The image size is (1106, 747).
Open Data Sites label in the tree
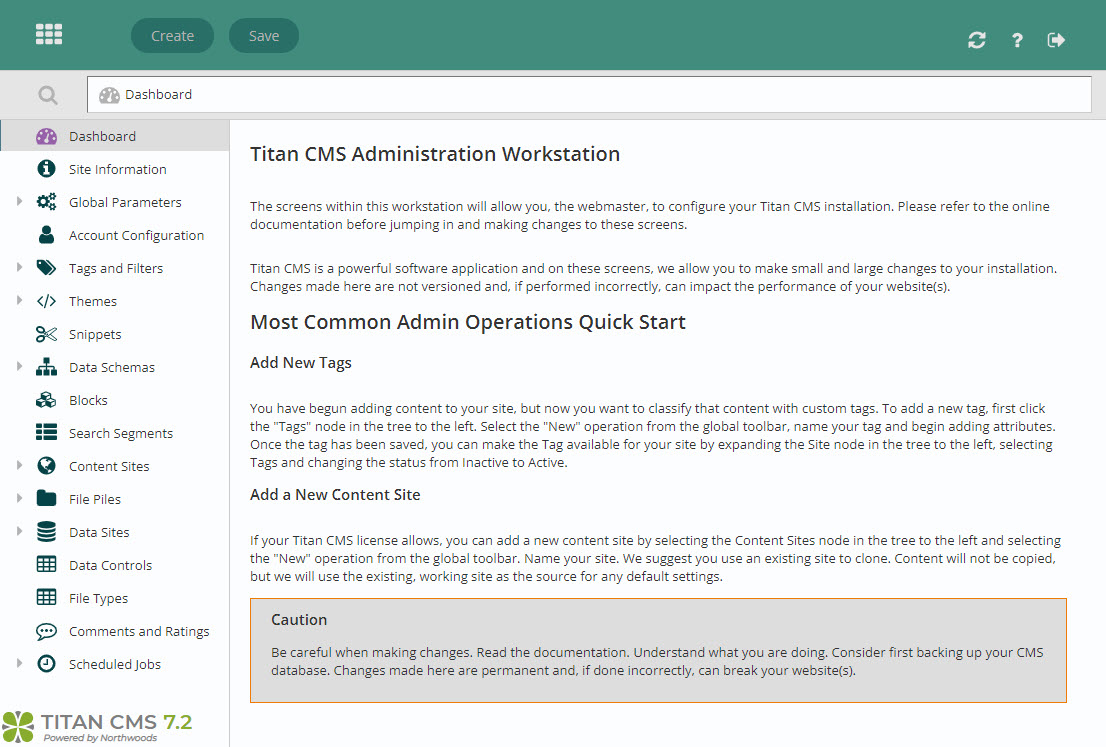point(99,533)
